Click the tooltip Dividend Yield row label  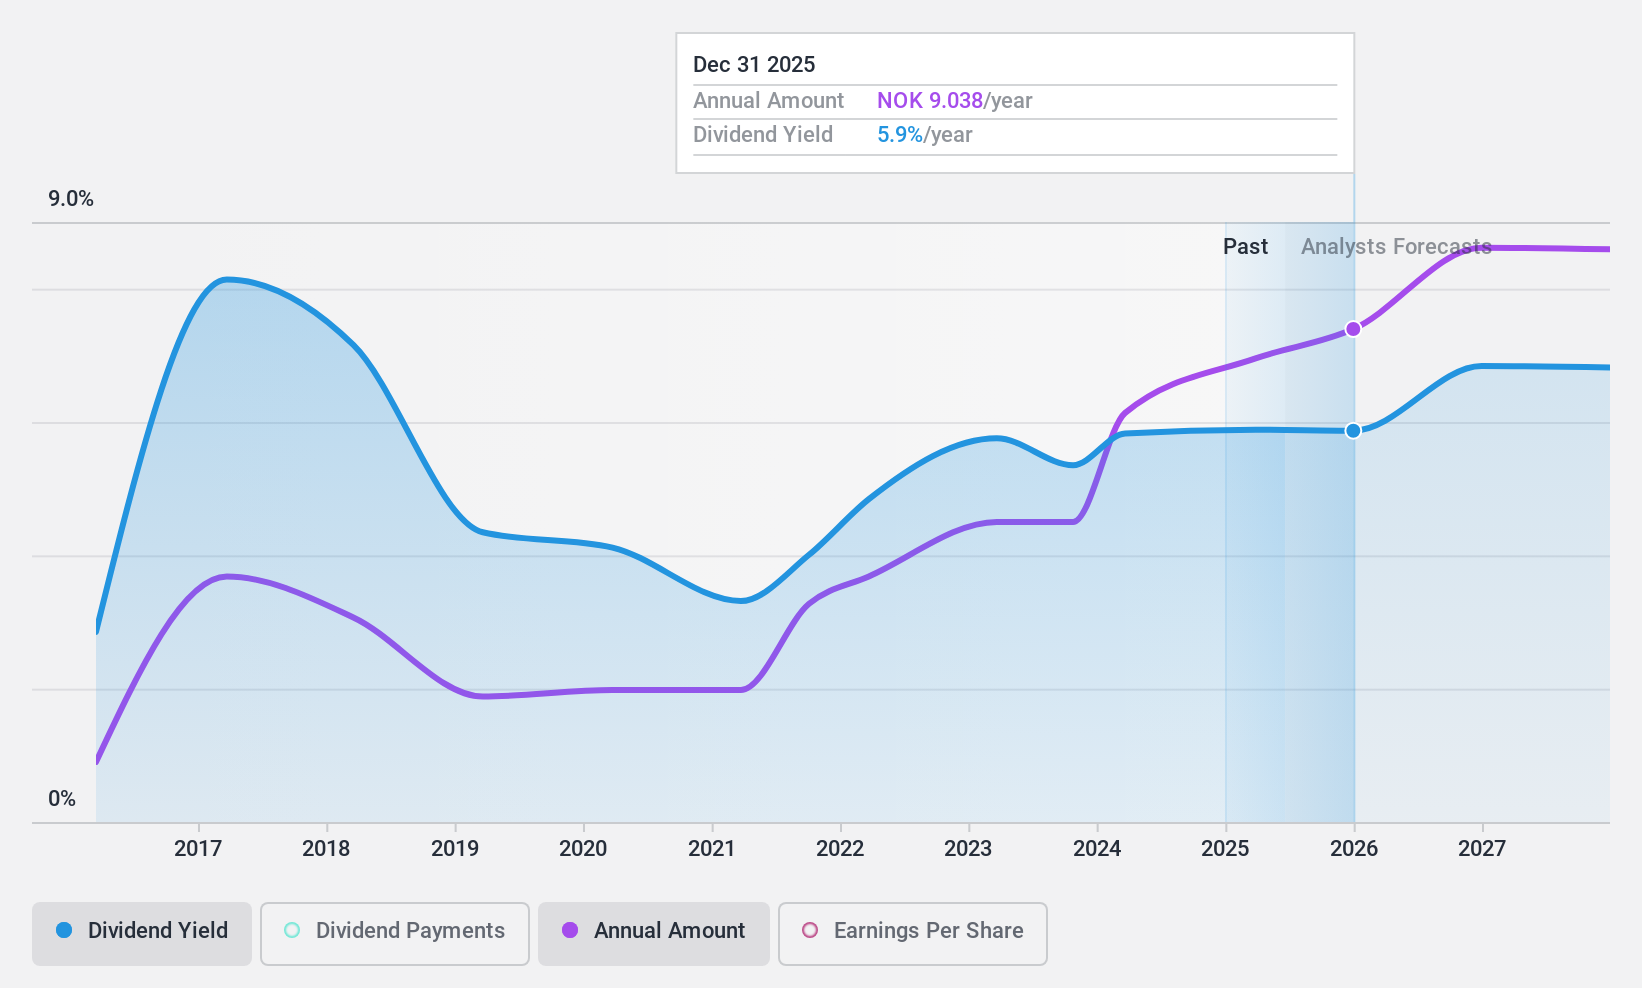tap(763, 135)
